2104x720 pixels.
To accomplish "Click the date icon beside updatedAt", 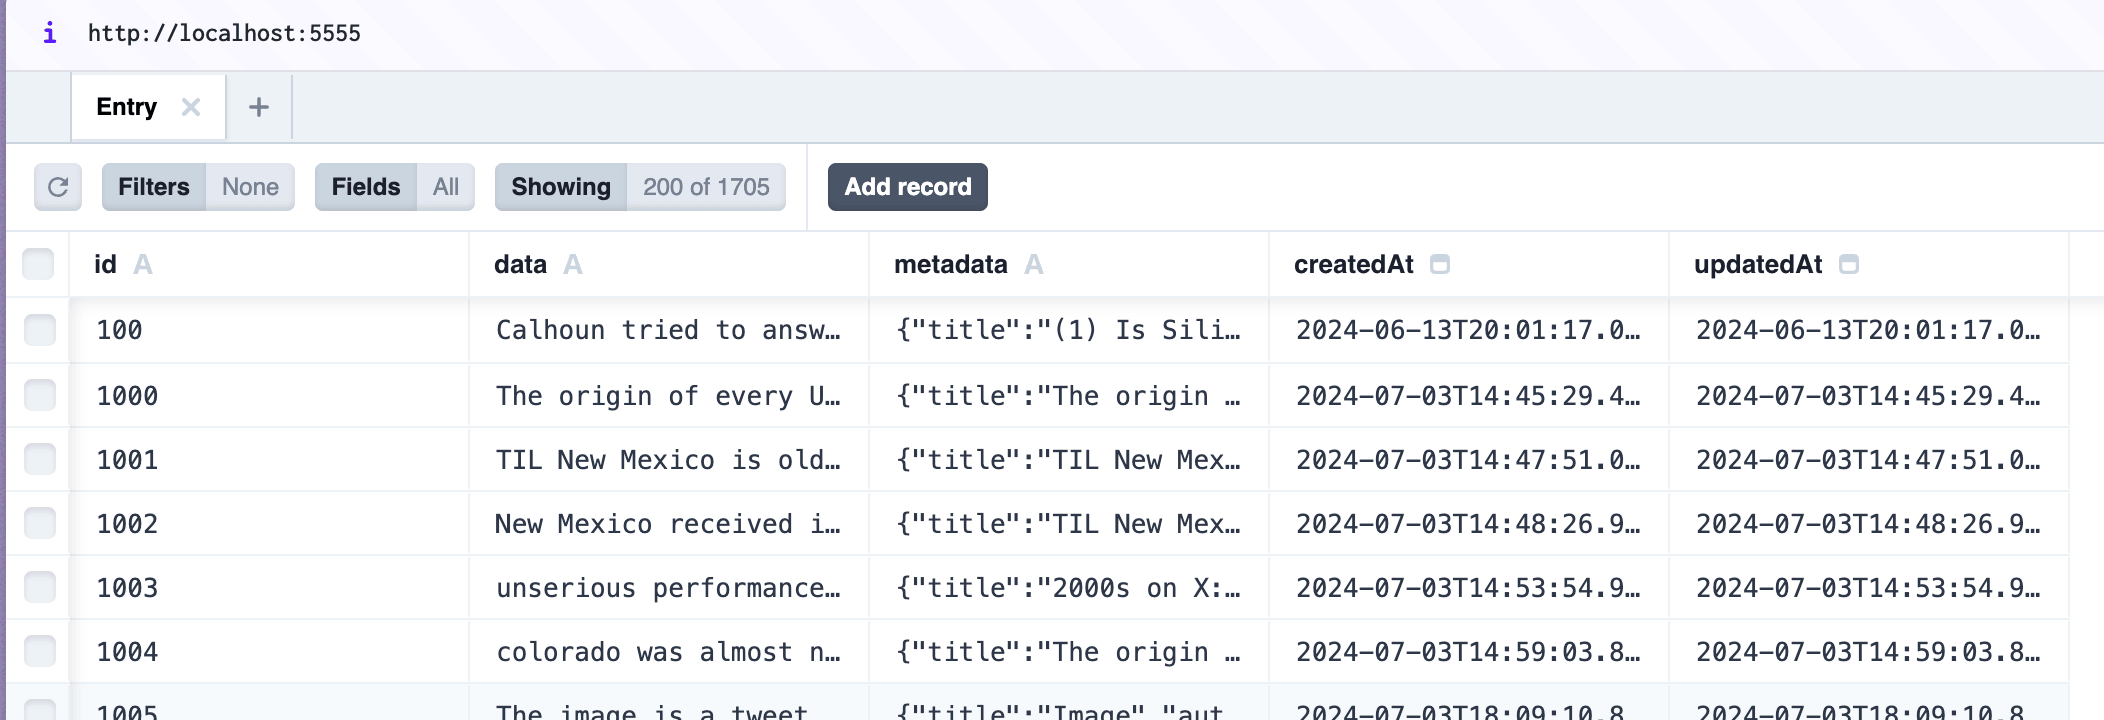I will coord(1849,265).
